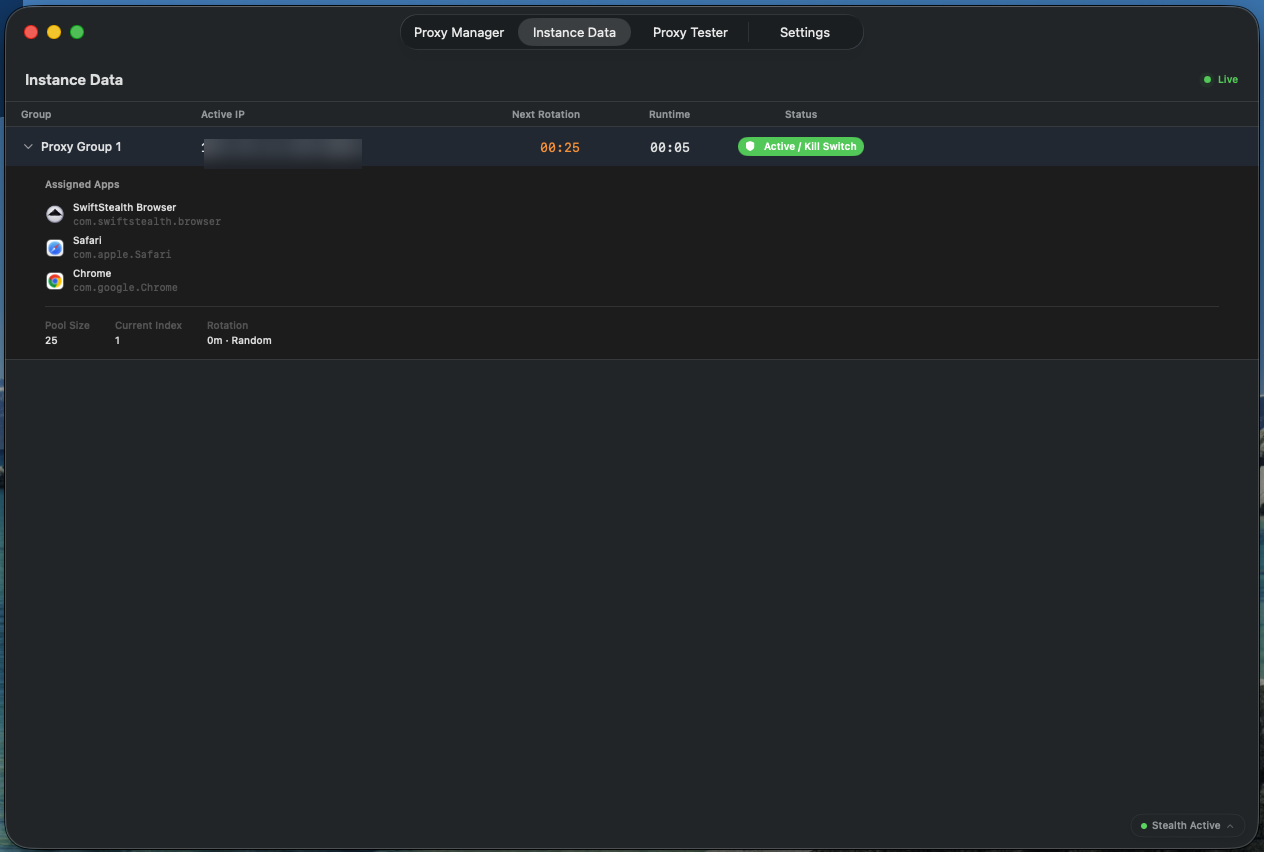Click the com.google.Chrome bundle ID
The width and height of the screenshot is (1264, 852).
point(125,287)
